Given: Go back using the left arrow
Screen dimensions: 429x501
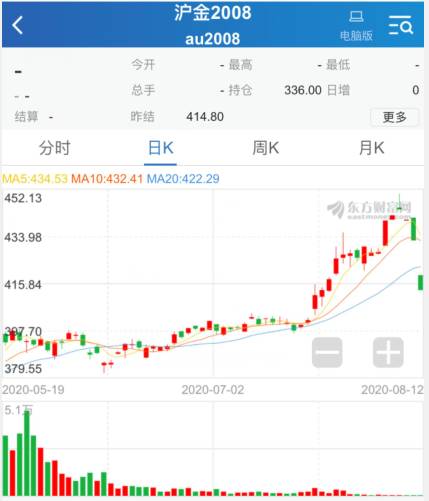Looking at the screenshot, I should [x=18, y=25].
